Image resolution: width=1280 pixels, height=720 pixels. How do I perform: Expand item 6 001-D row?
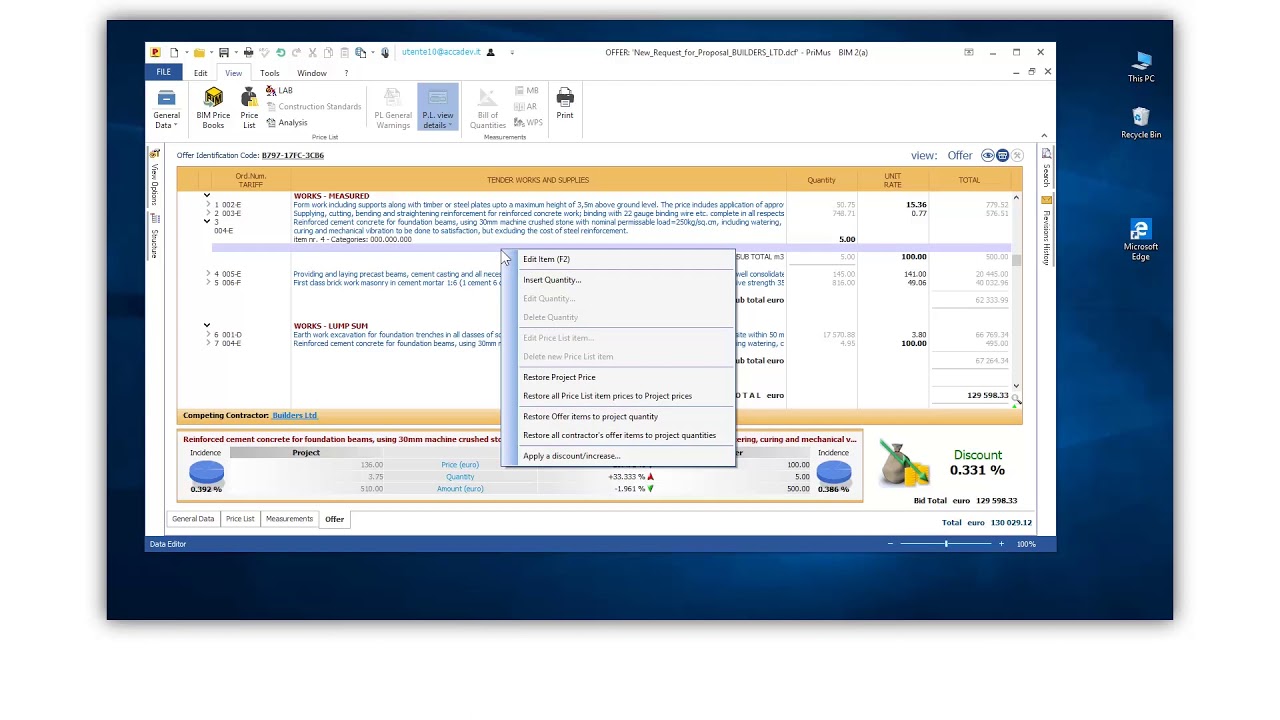click(208, 335)
